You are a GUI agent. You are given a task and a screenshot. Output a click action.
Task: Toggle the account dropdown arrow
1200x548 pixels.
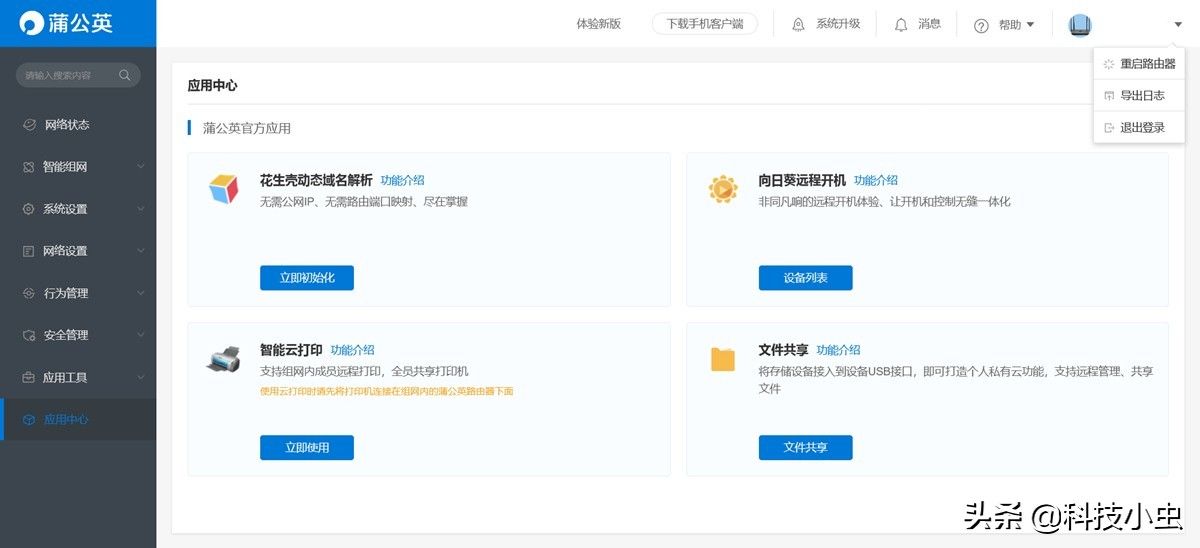pyautogui.click(x=1178, y=25)
